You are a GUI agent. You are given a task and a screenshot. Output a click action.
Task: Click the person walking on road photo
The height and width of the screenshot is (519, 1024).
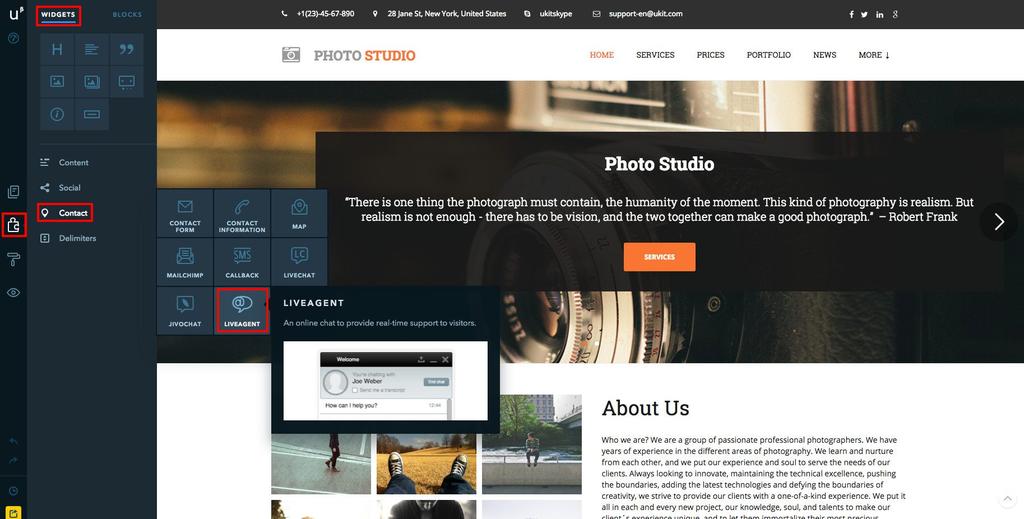[x=321, y=464]
